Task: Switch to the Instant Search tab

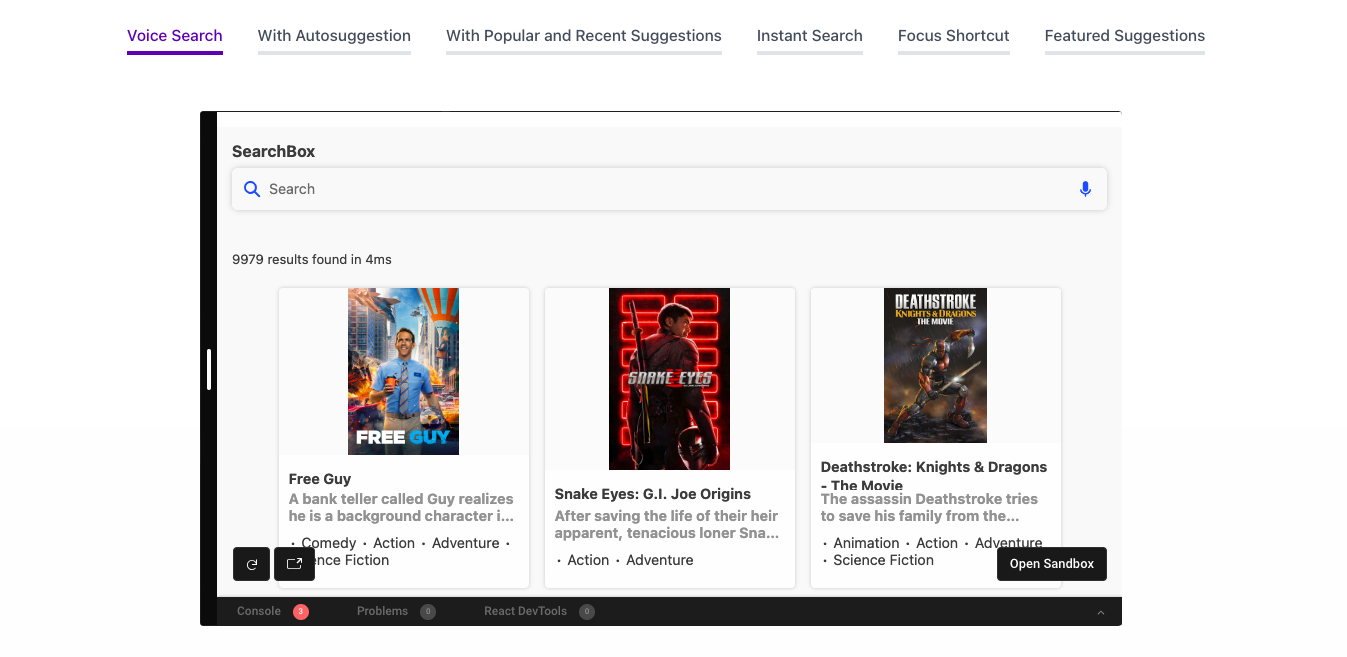Action: click(x=810, y=35)
